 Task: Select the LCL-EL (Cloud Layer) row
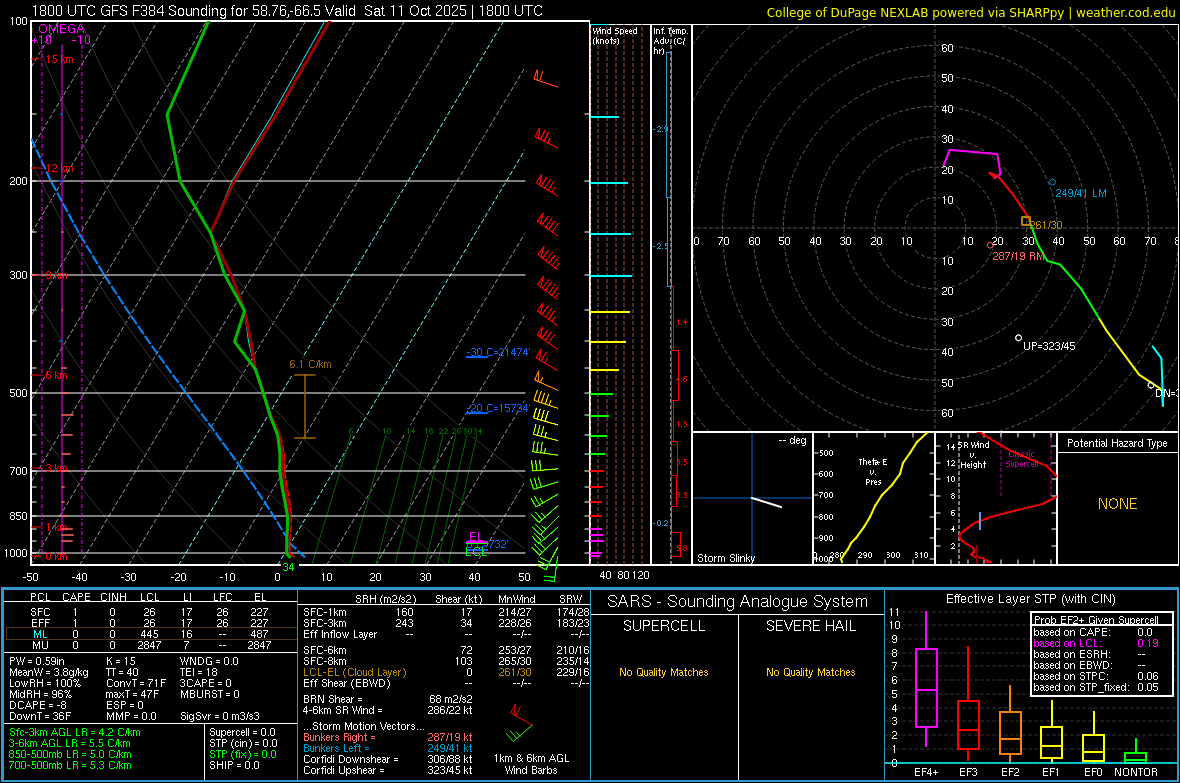click(x=446, y=672)
